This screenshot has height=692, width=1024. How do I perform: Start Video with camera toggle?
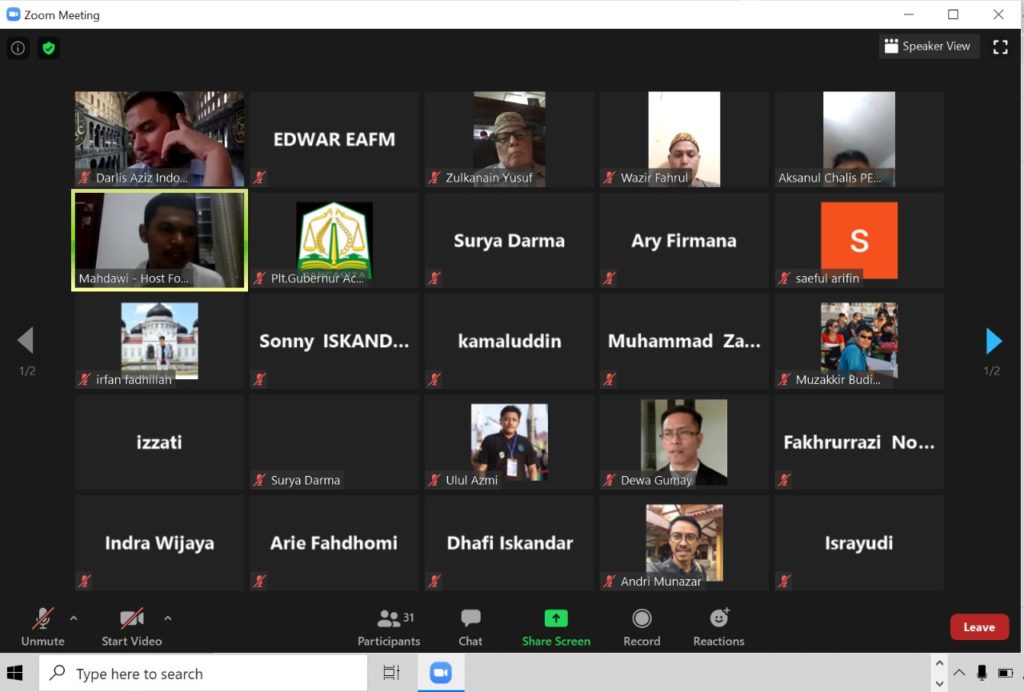point(131,627)
